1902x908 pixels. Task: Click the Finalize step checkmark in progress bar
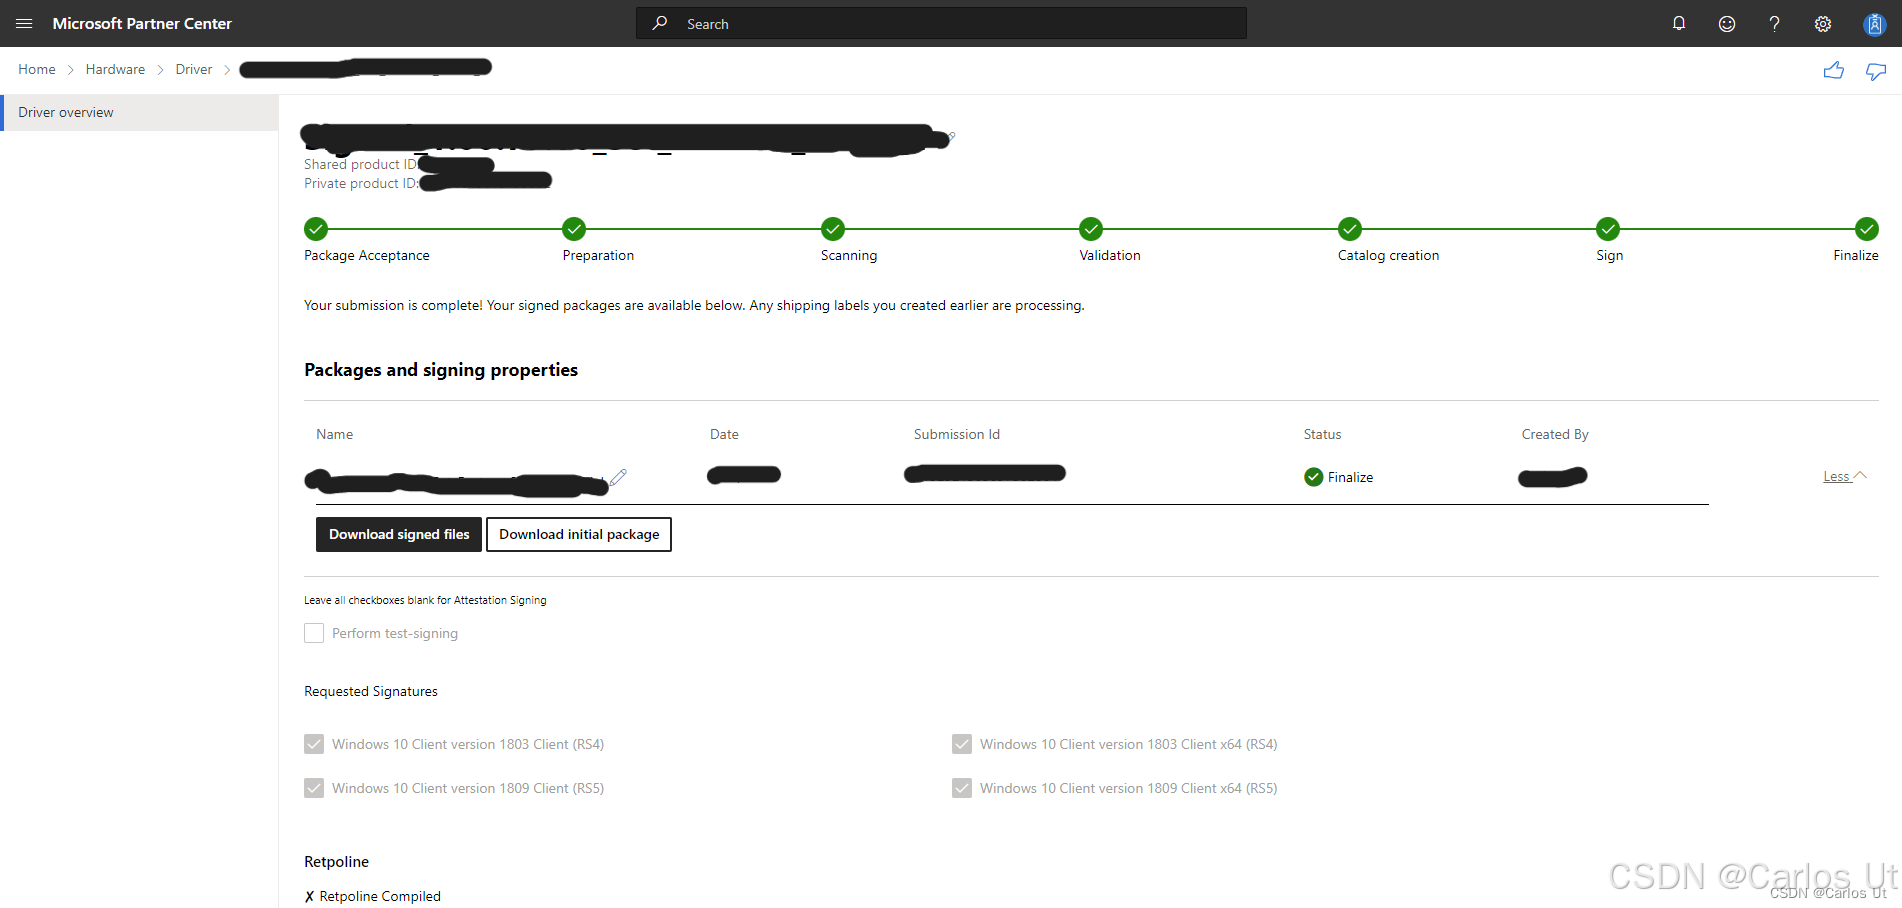coord(1867,229)
